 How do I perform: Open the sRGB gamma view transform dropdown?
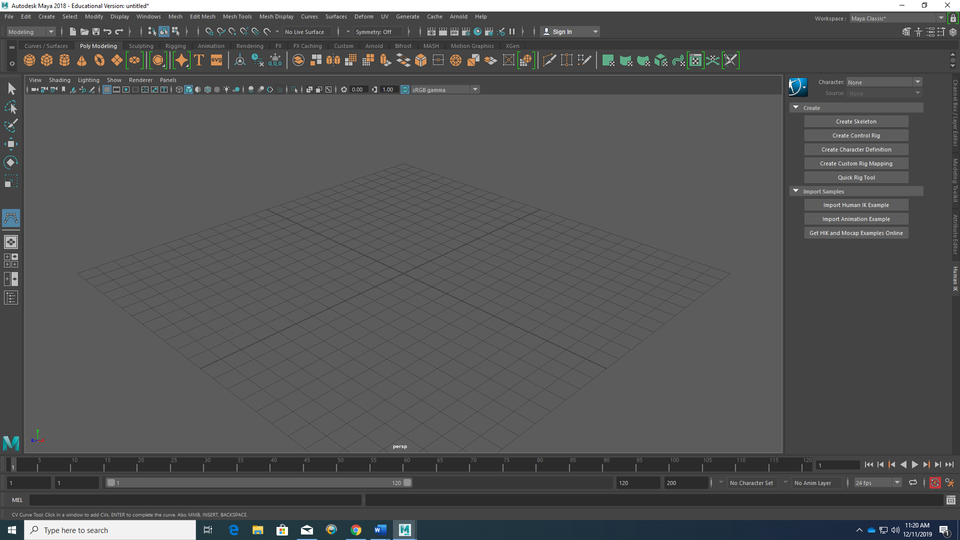coord(445,89)
